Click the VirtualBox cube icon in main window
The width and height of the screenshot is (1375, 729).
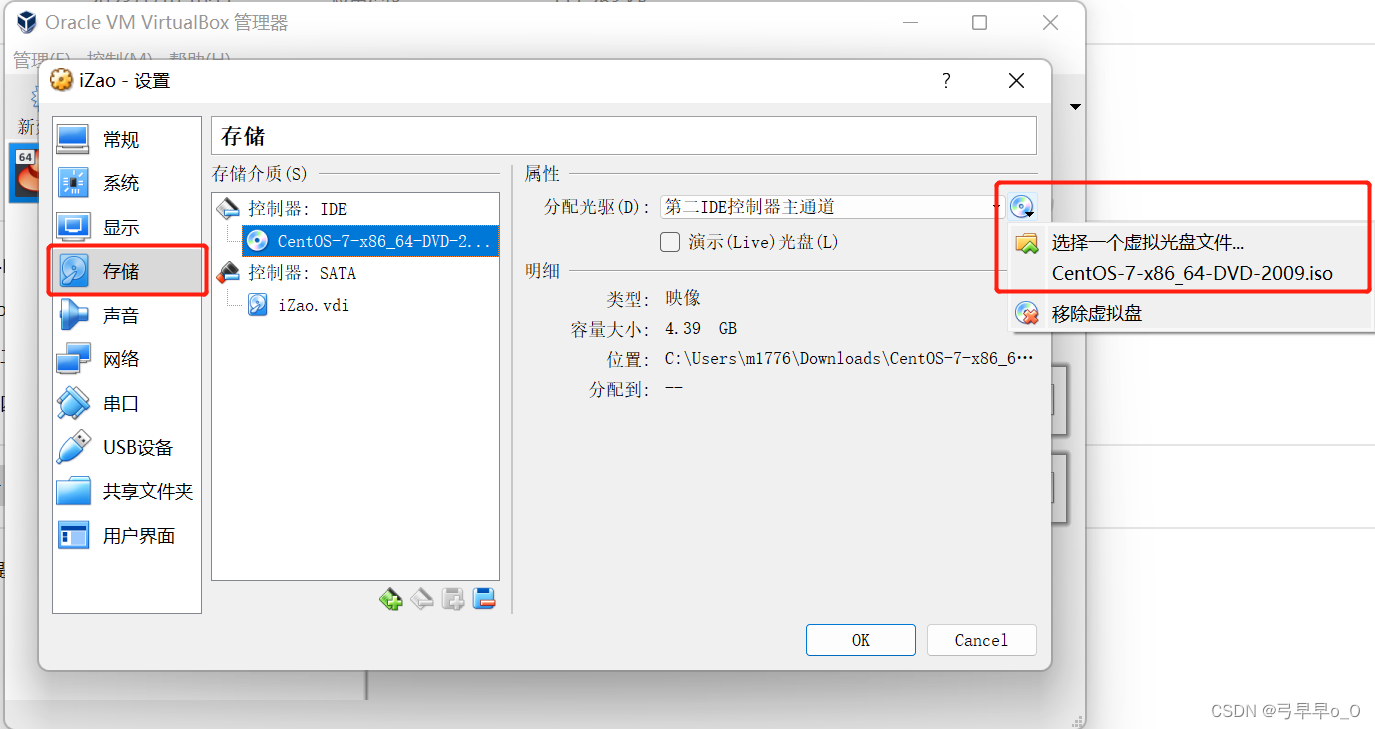(x=27, y=22)
